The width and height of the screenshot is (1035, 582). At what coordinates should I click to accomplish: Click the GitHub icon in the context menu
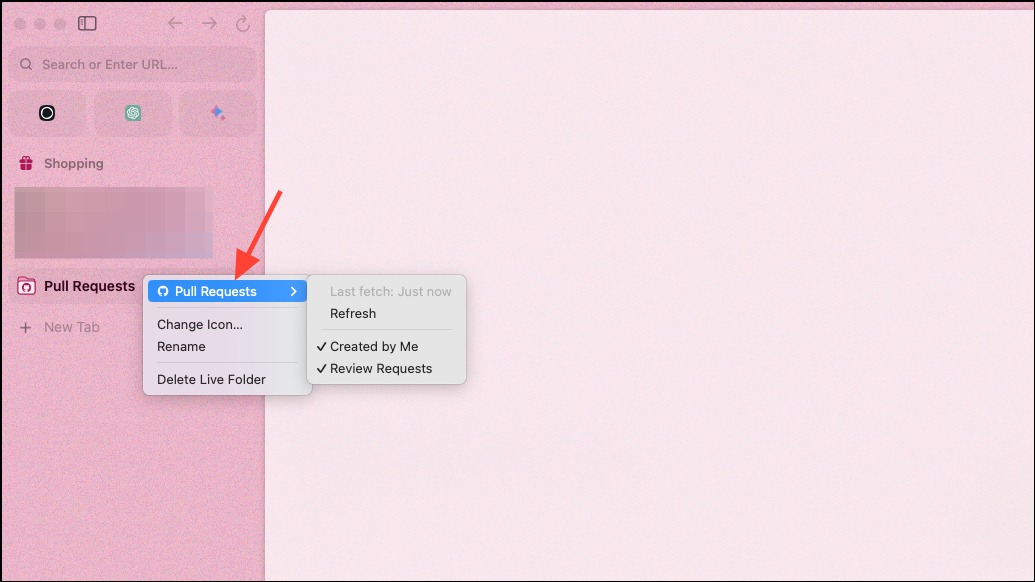coord(162,291)
